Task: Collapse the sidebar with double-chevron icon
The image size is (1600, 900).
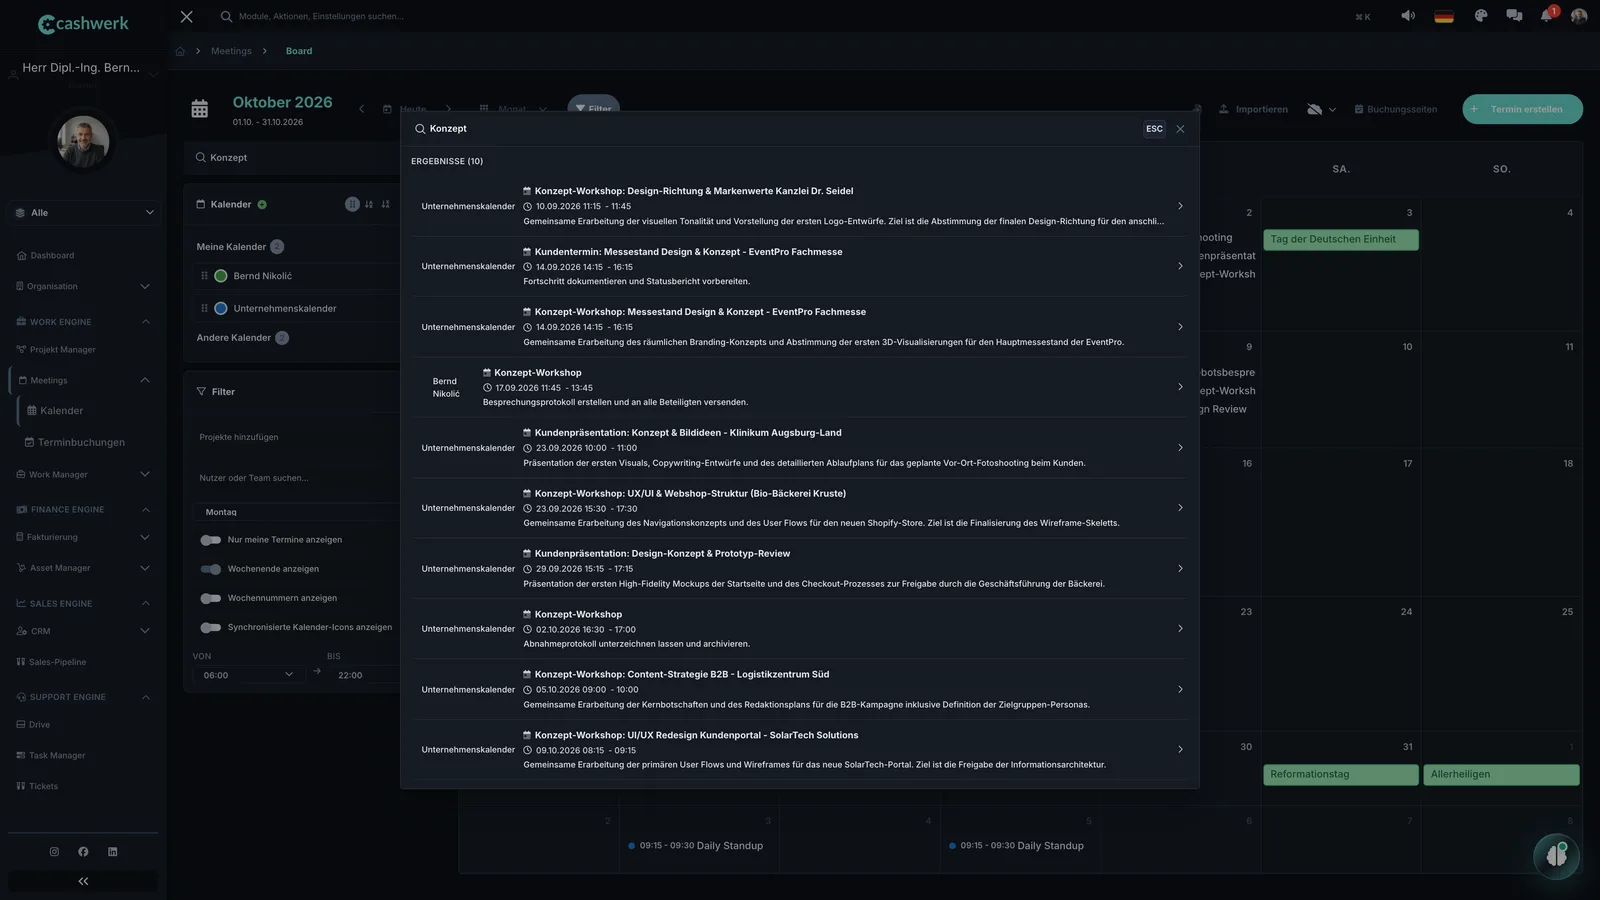Action: (x=83, y=881)
